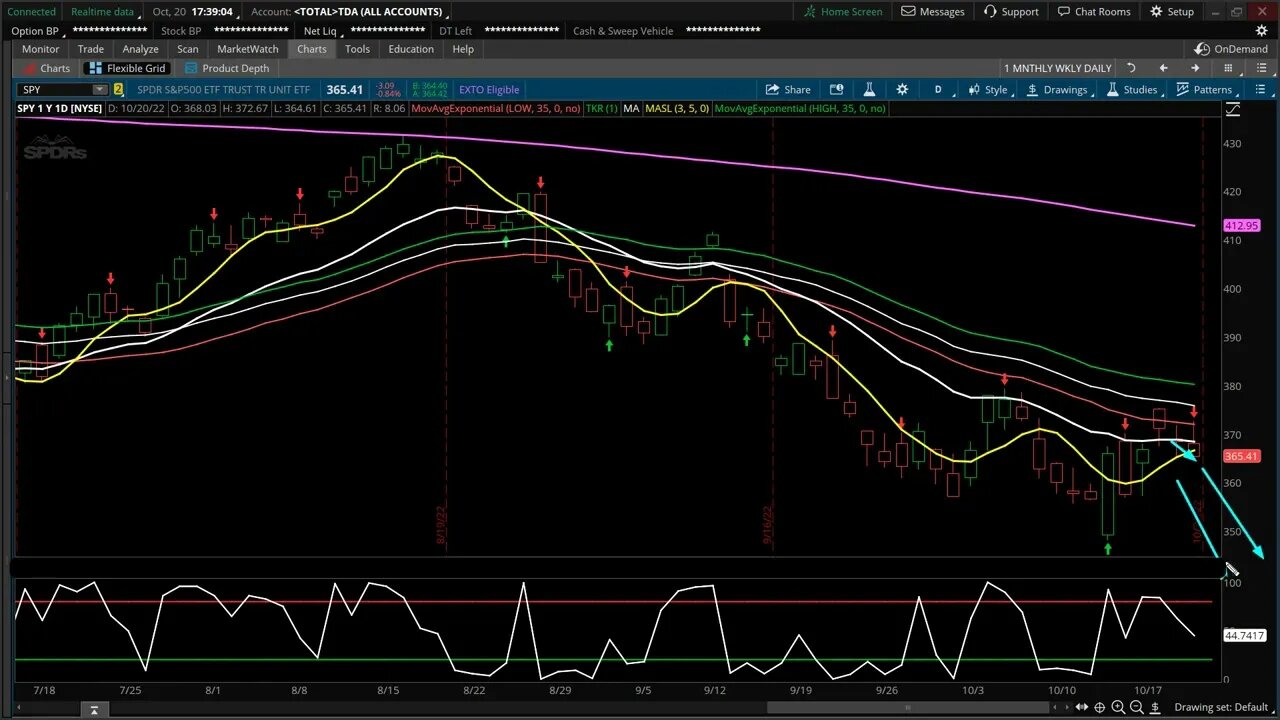
Task: Click the Realtime data status label
Action: 102,11
